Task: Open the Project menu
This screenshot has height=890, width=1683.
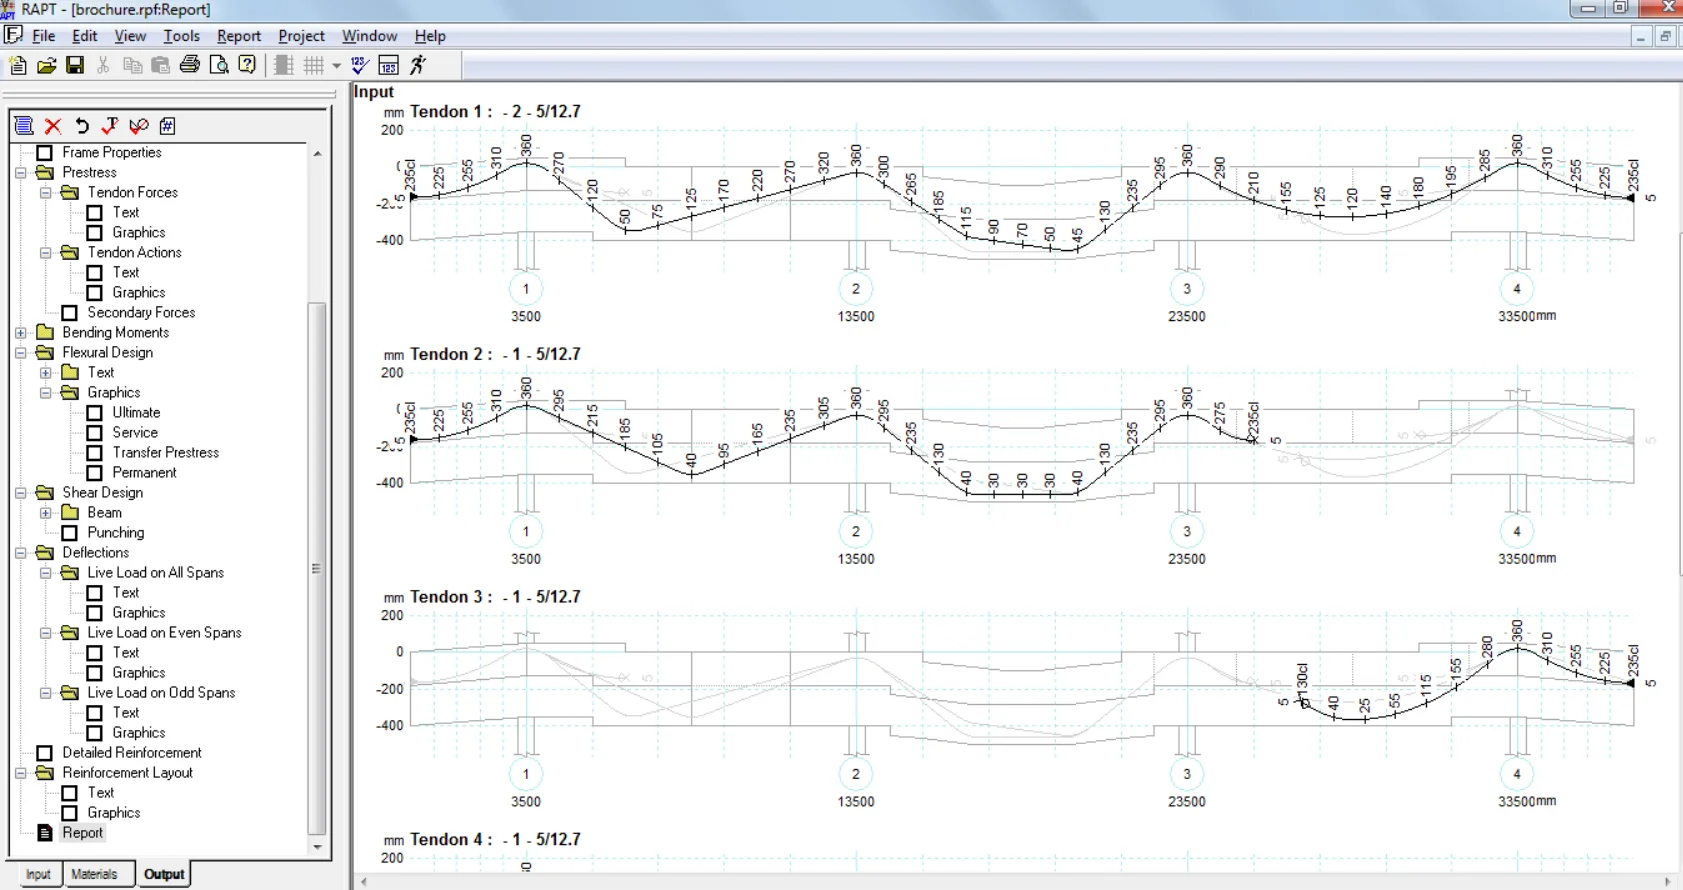Action: pos(301,36)
